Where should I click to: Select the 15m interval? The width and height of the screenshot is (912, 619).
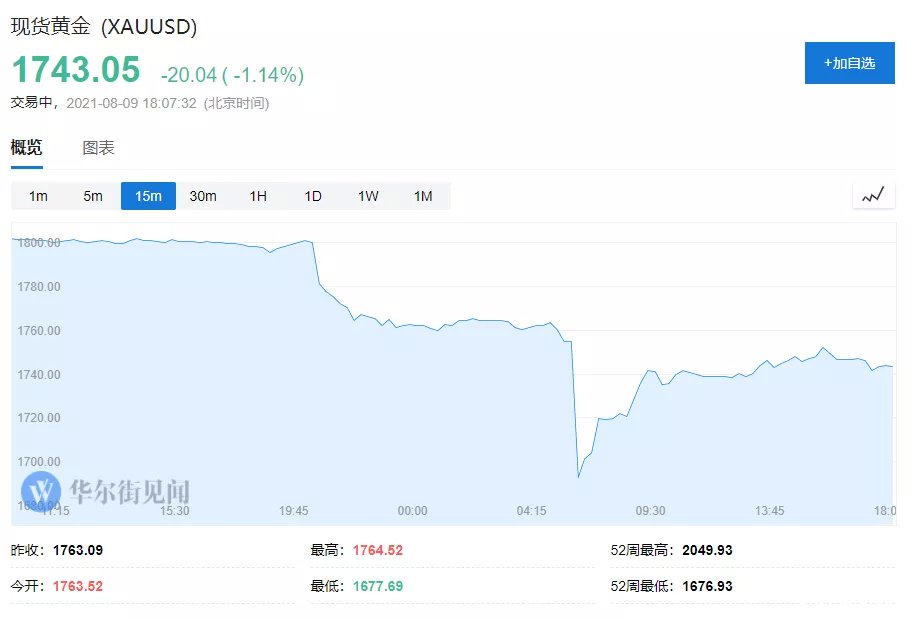[x=148, y=196]
